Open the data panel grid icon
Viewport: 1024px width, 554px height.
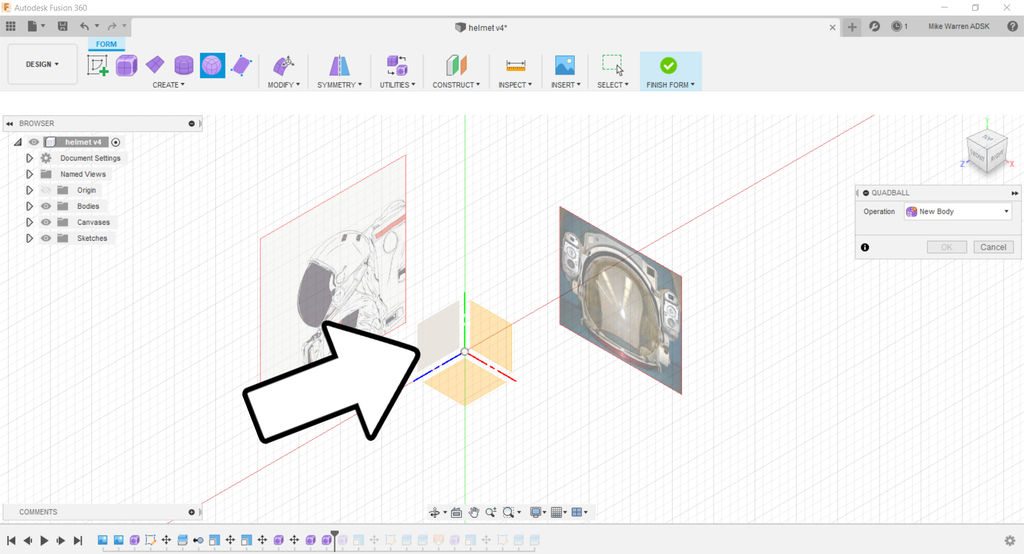10,26
